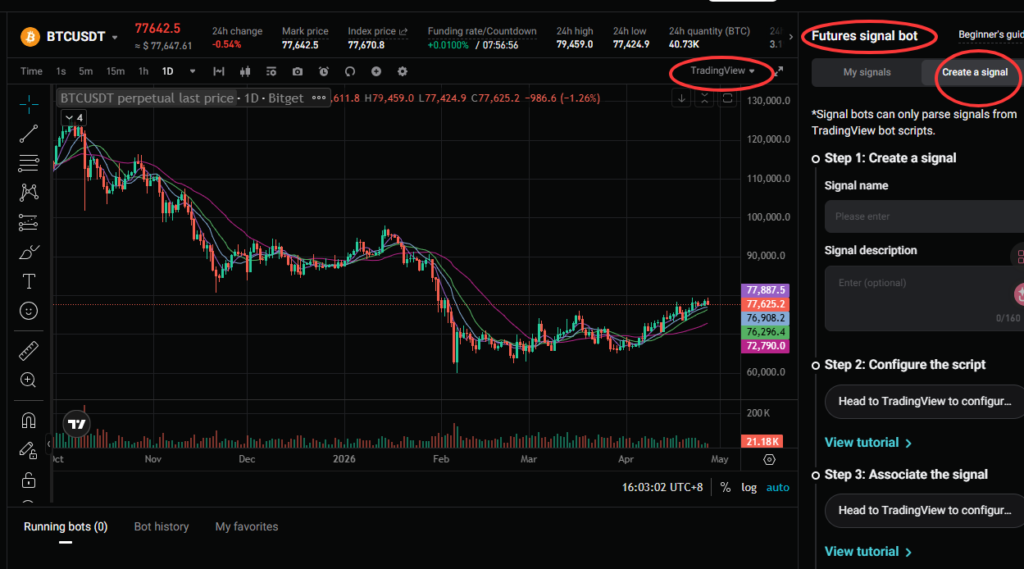
Task: Click the 72,790.0 magenta price label
Action: pyautogui.click(x=765, y=346)
